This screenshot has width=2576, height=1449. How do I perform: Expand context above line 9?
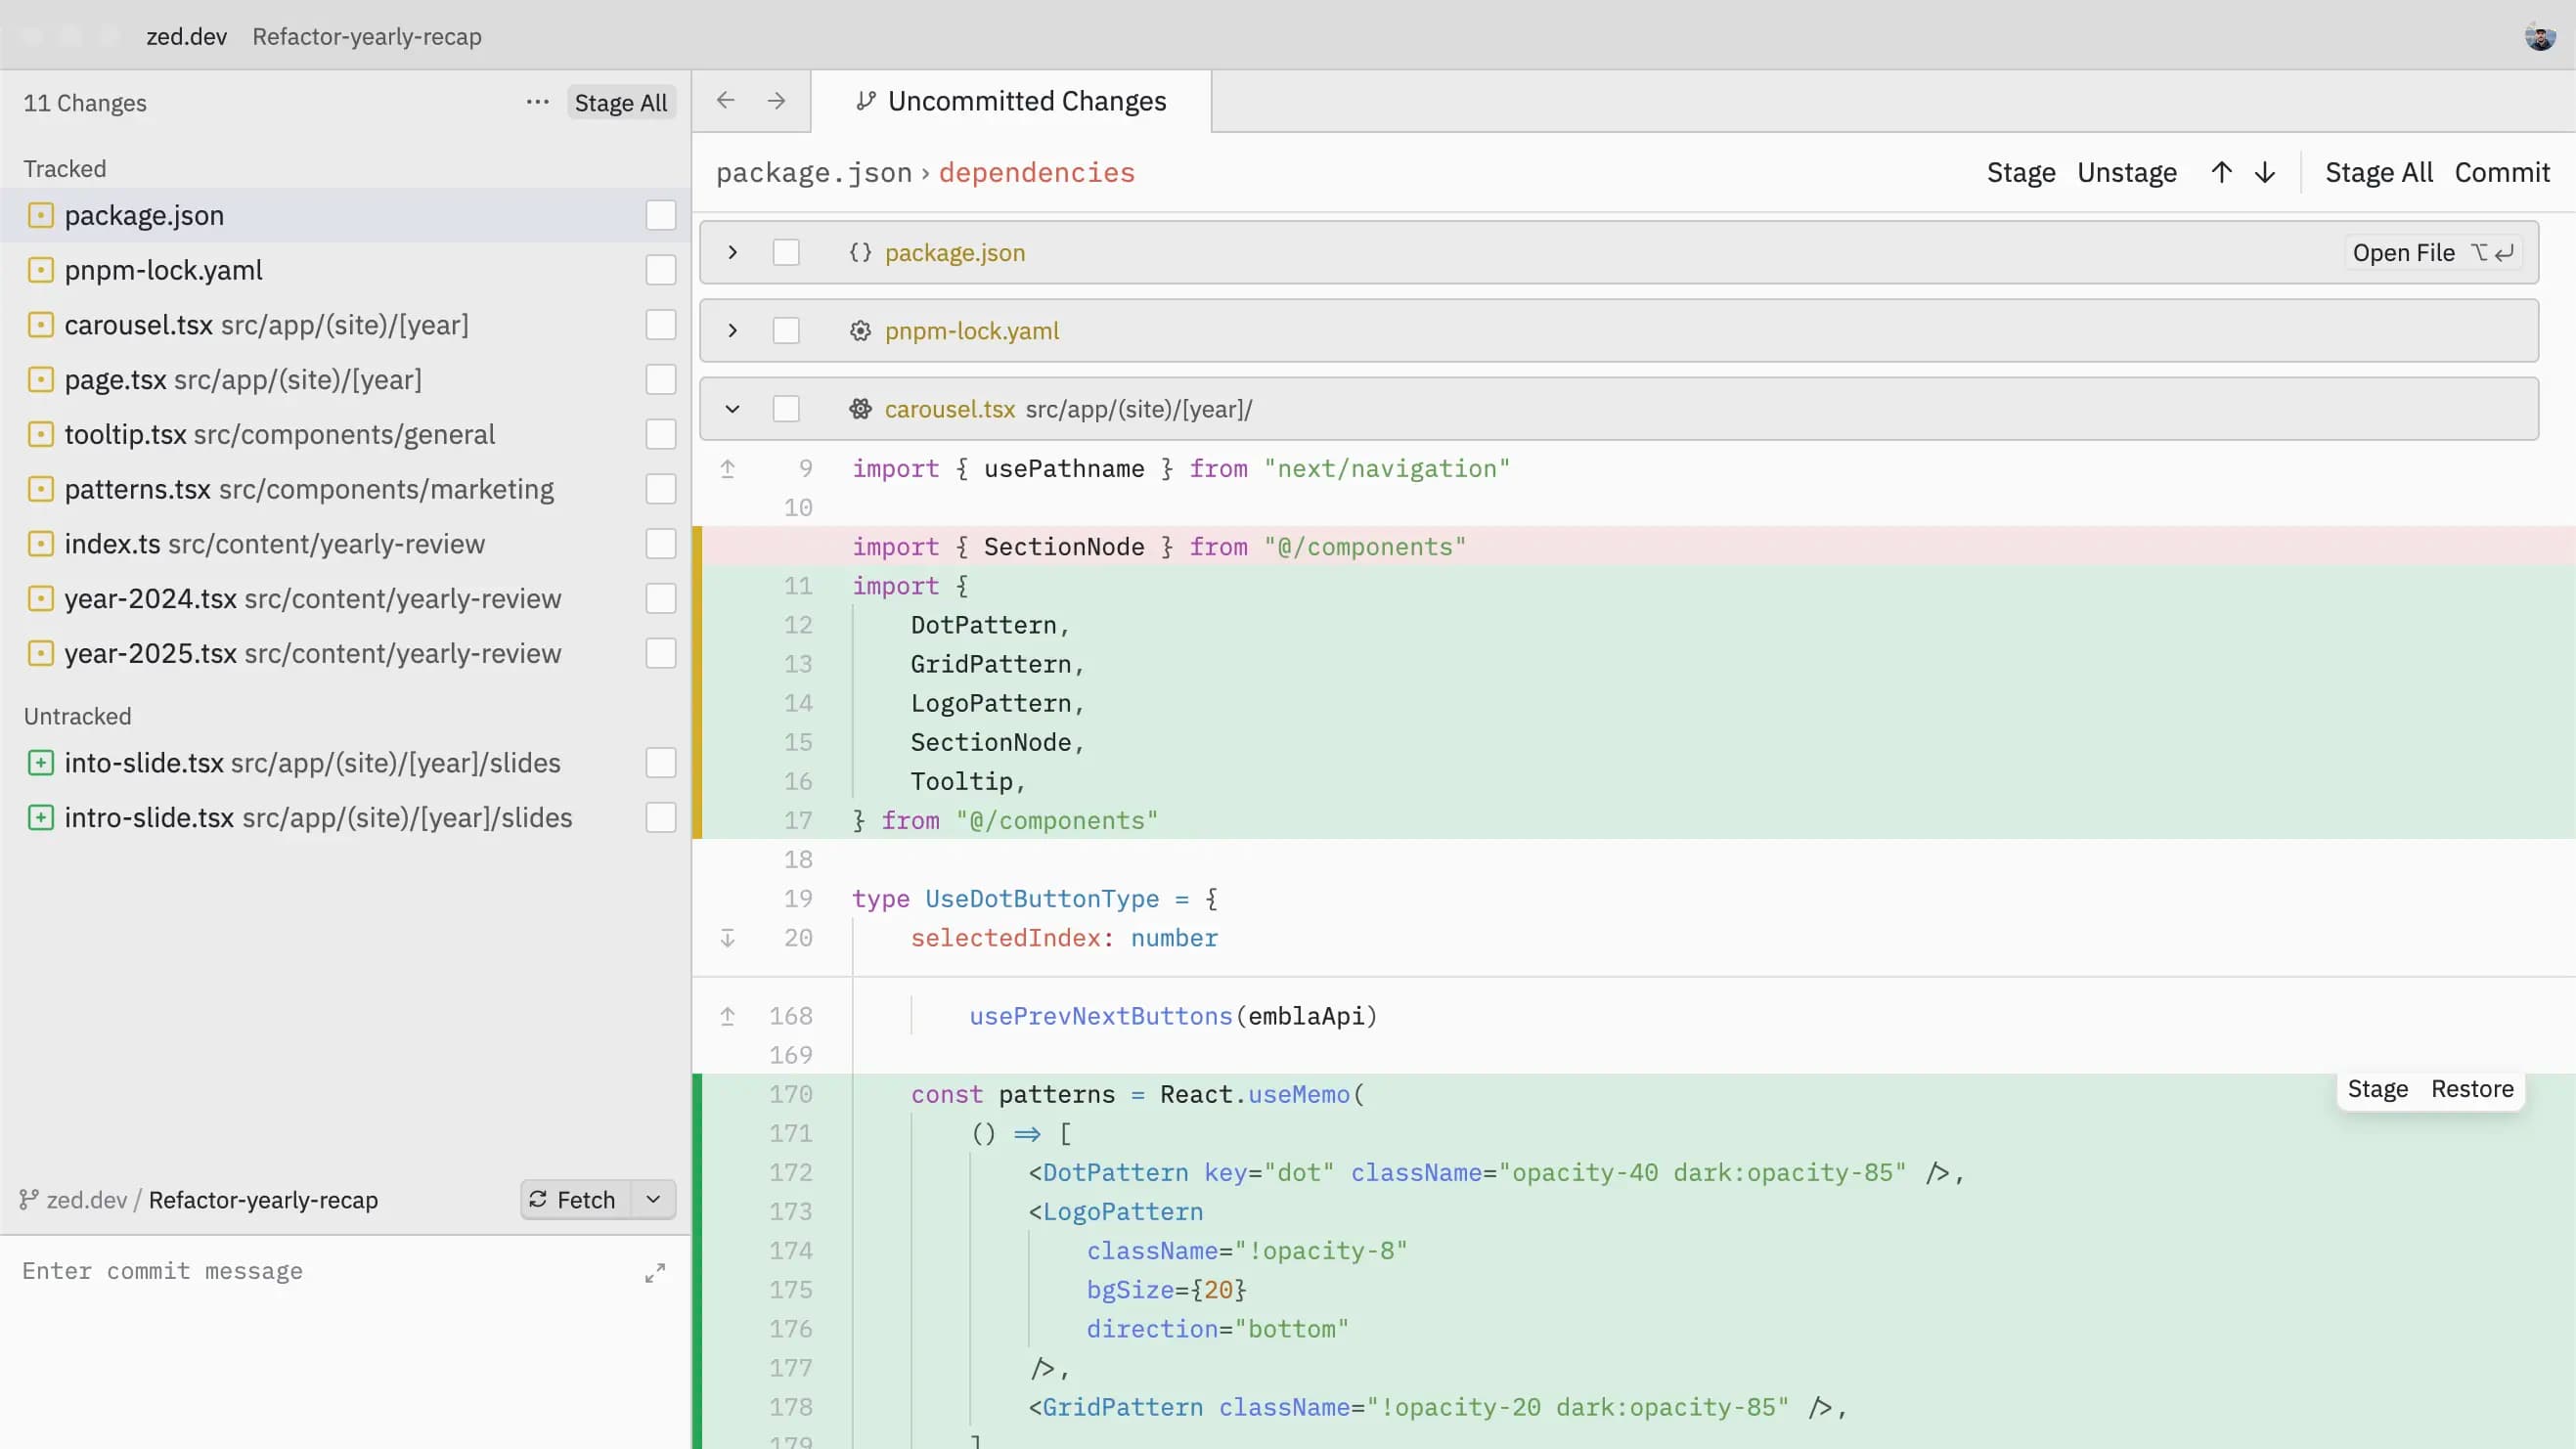click(728, 468)
